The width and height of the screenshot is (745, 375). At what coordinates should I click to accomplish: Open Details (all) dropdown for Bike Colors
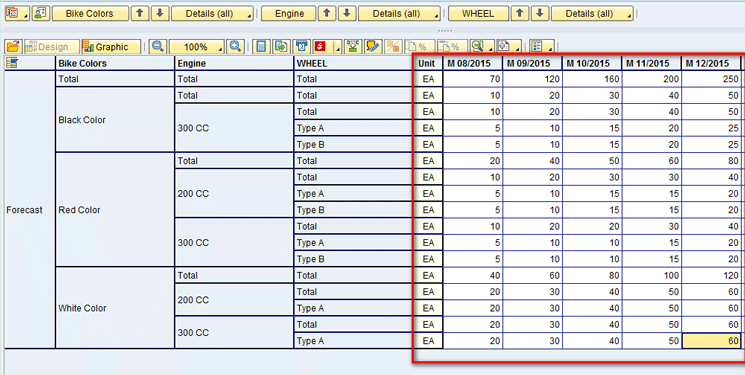pyautogui.click(x=212, y=13)
